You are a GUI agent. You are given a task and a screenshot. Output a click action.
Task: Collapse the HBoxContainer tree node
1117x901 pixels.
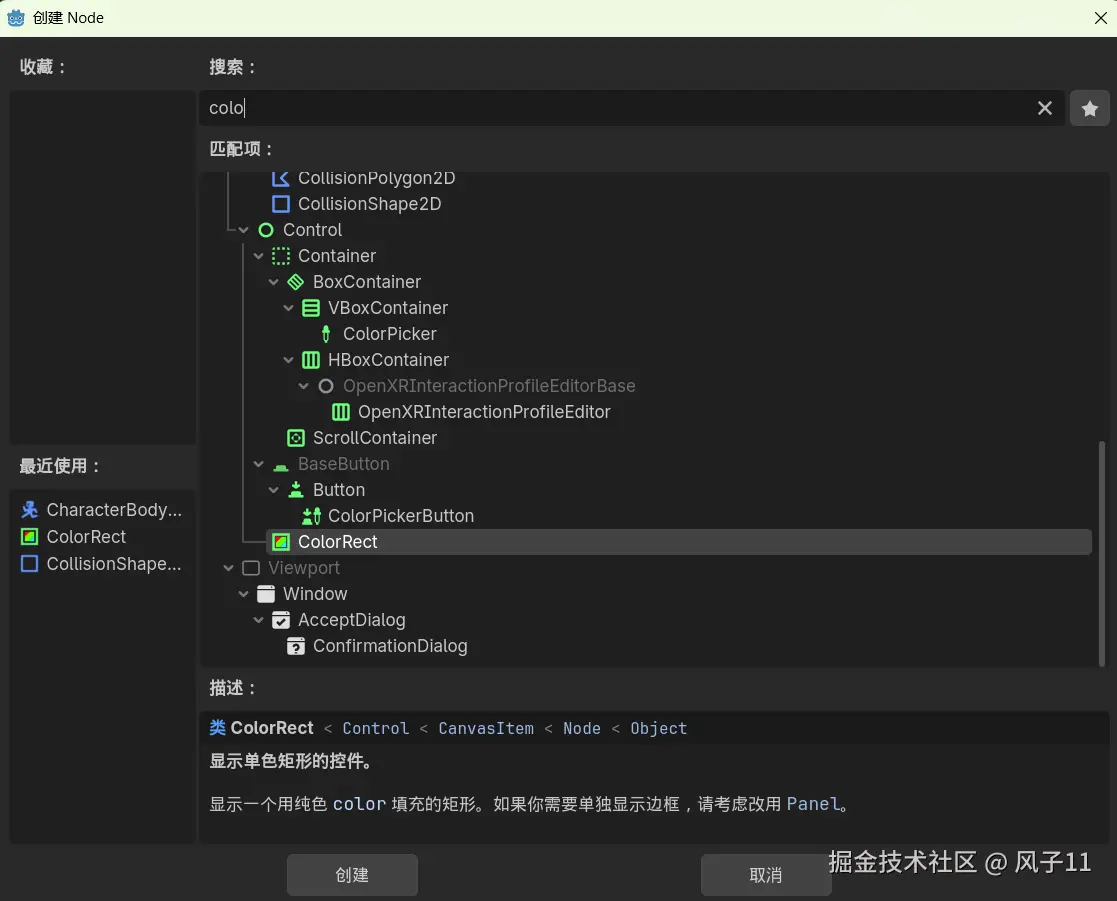point(289,360)
